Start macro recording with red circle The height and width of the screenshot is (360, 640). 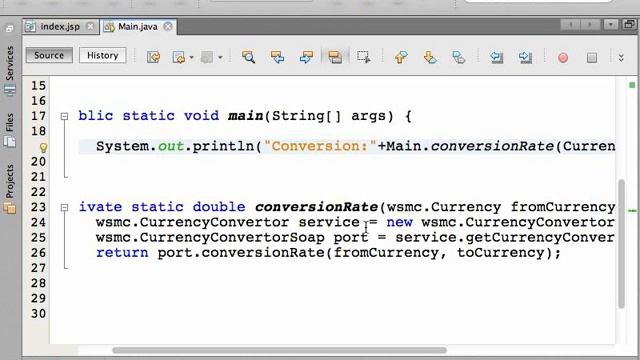click(x=563, y=58)
